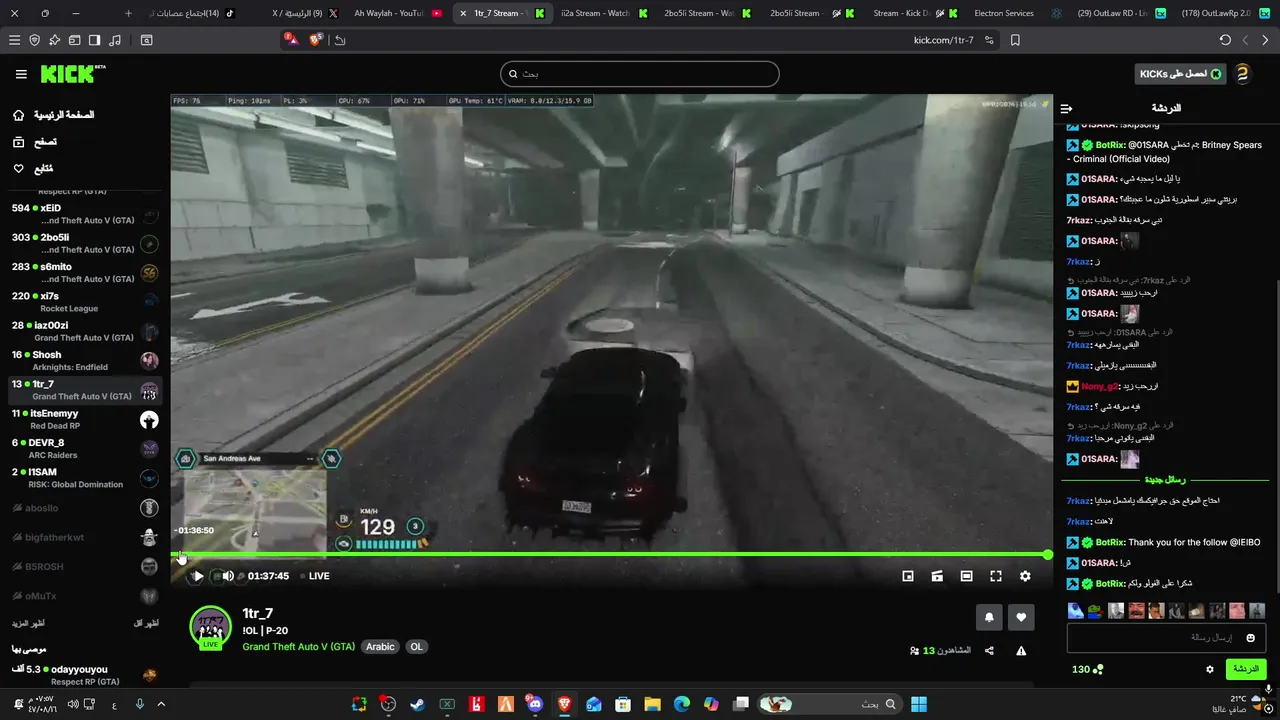Viewport: 1280px width, 720px height.
Task: Open the Home page sidebar icon
Action: coord(18,115)
